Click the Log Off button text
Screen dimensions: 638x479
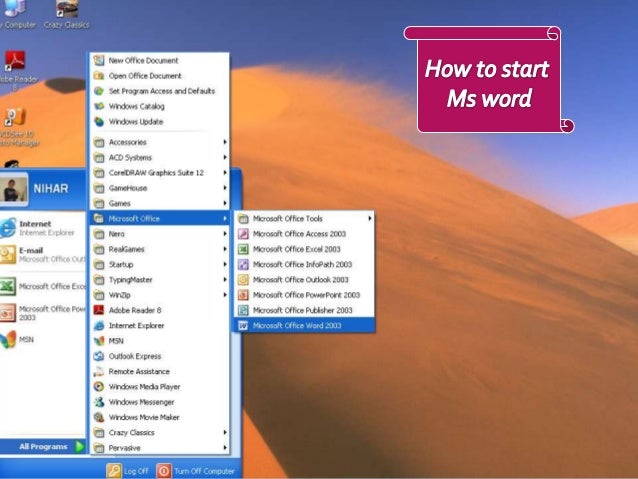click(136, 471)
